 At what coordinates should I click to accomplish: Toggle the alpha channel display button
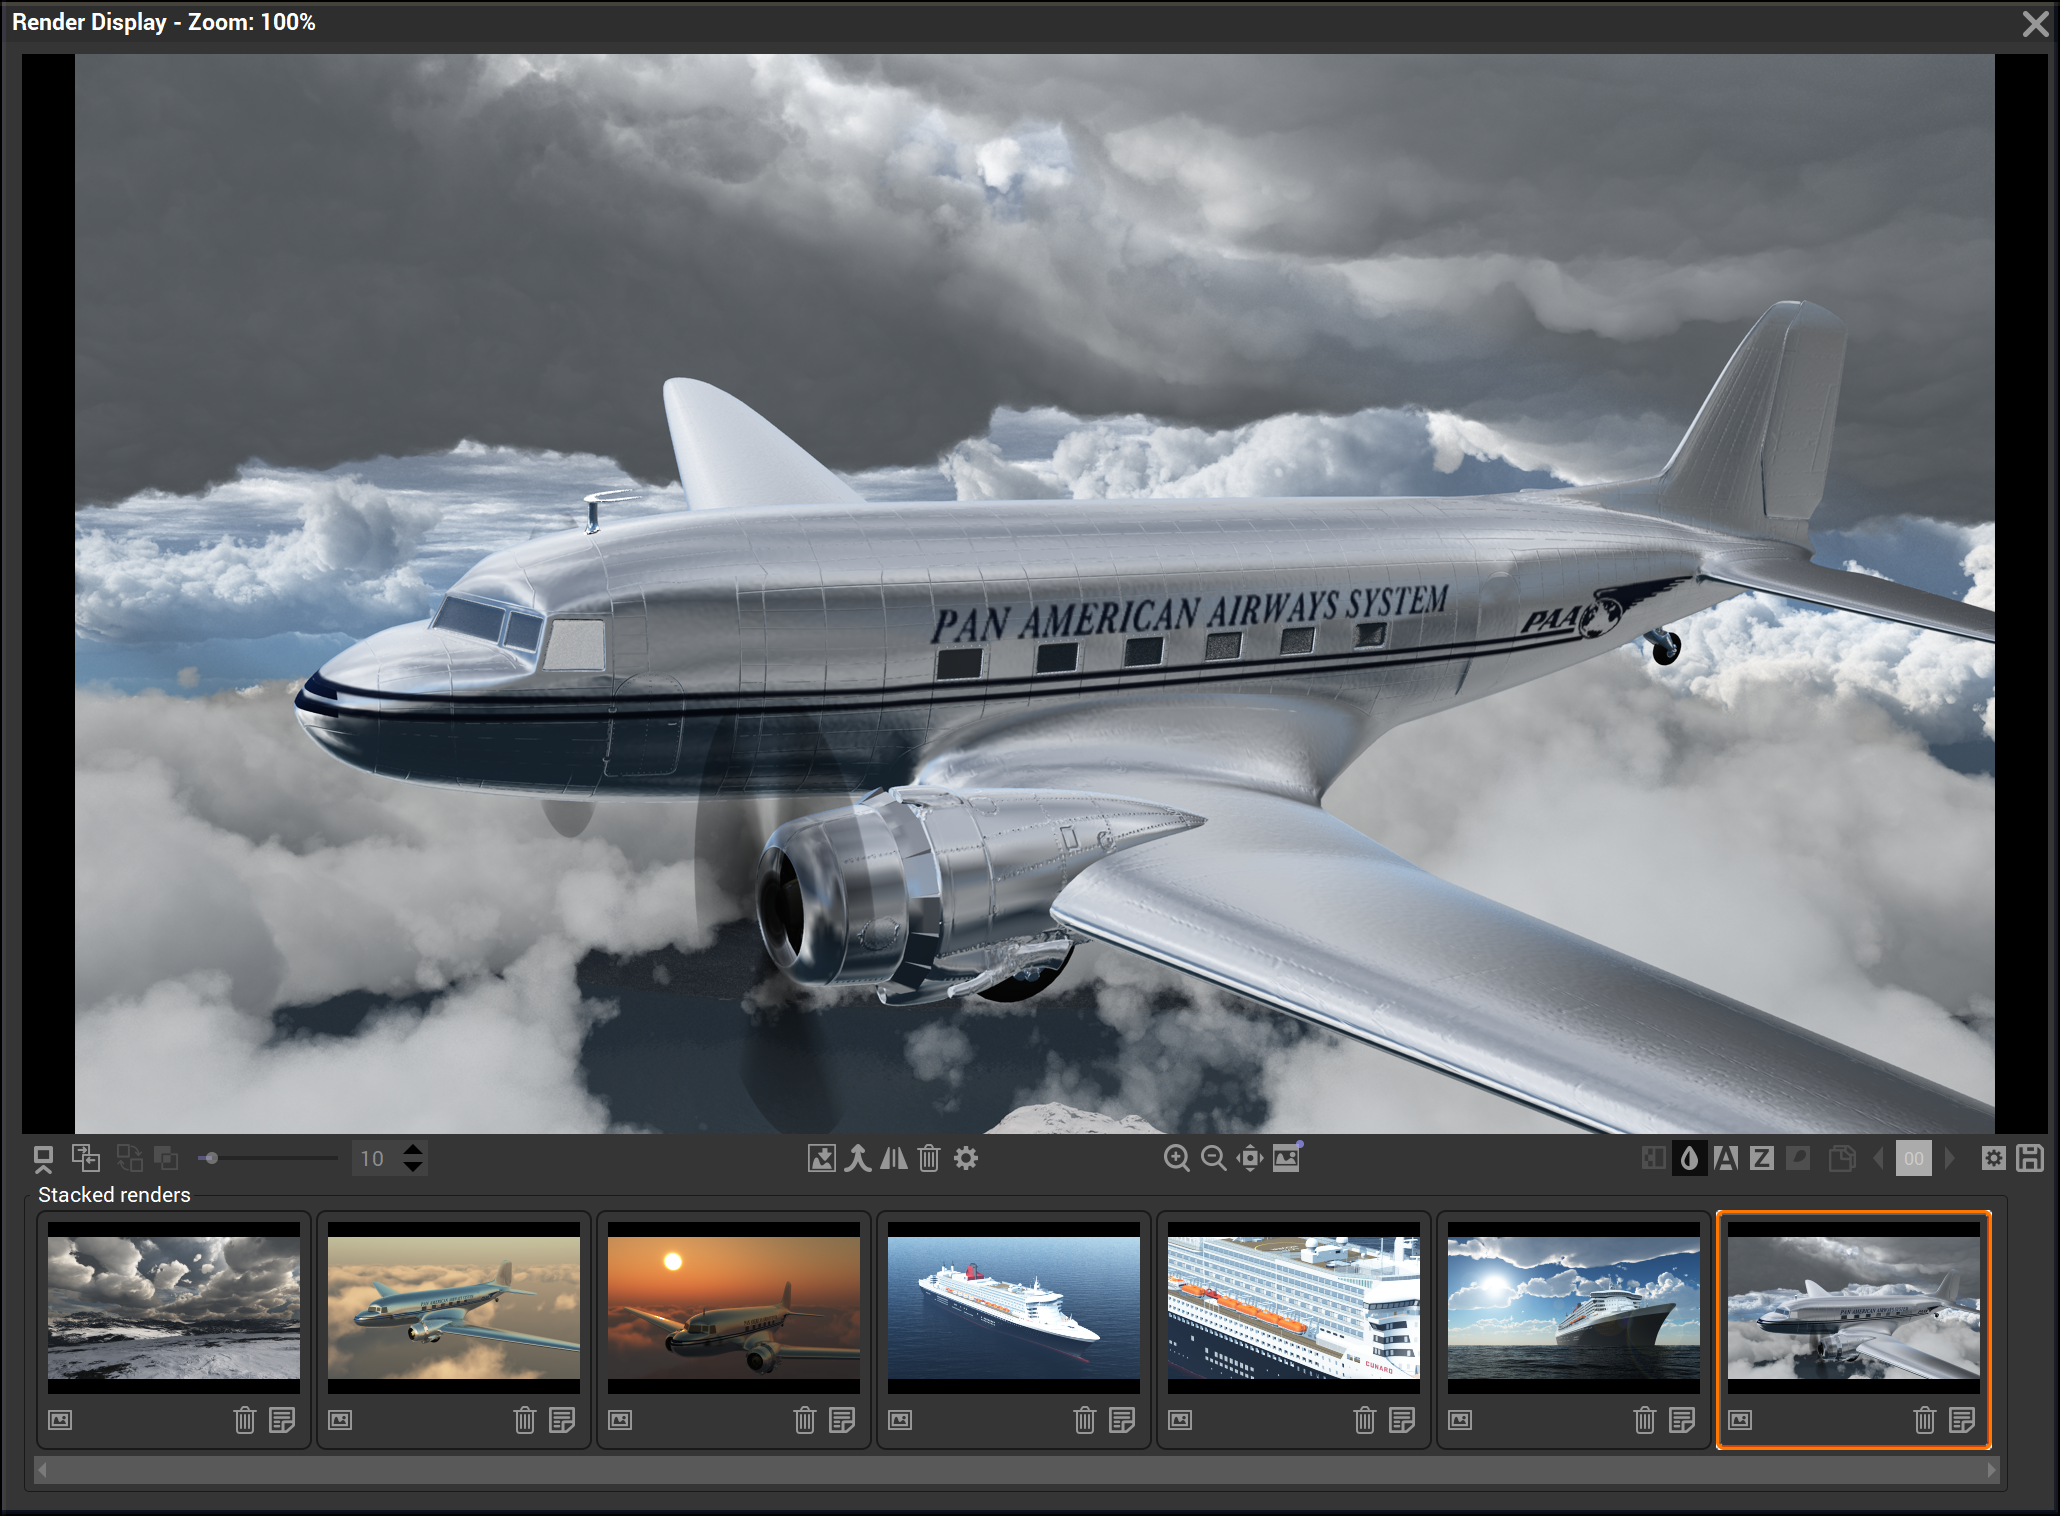tap(1725, 1158)
